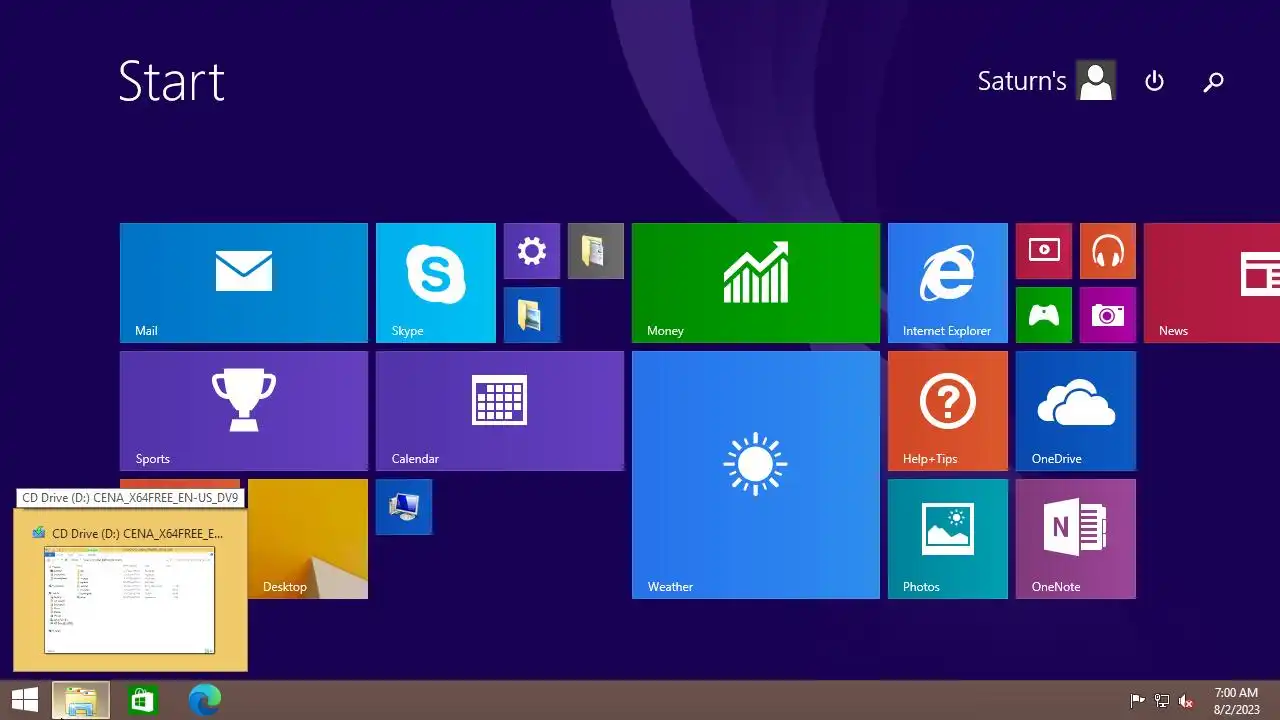The width and height of the screenshot is (1280, 720).
Task: Click the network status tray icon
Action: click(1162, 701)
